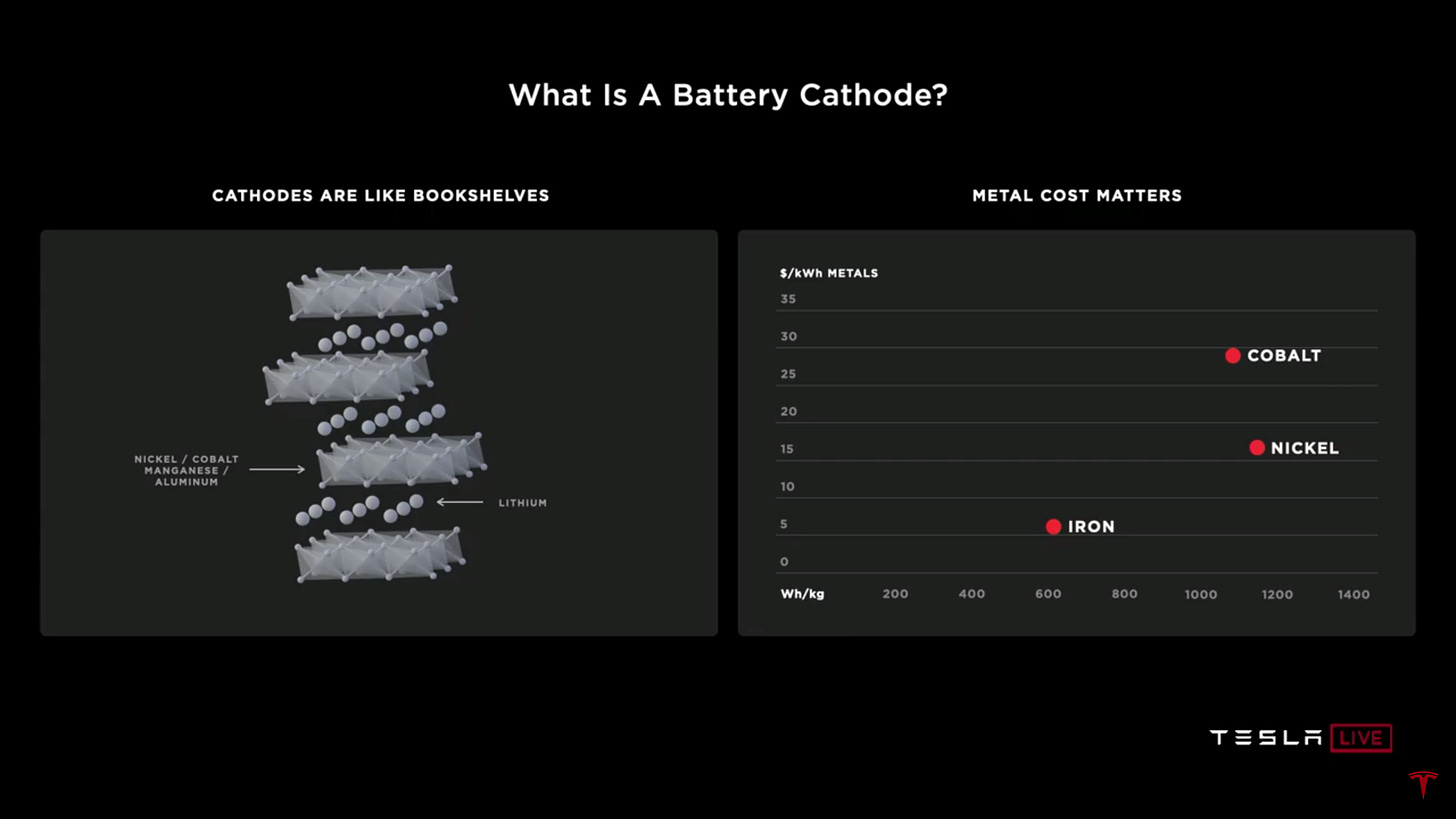Click the 'Wh/kg' axis label
This screenshot has width=1456, height=819.
802,594
